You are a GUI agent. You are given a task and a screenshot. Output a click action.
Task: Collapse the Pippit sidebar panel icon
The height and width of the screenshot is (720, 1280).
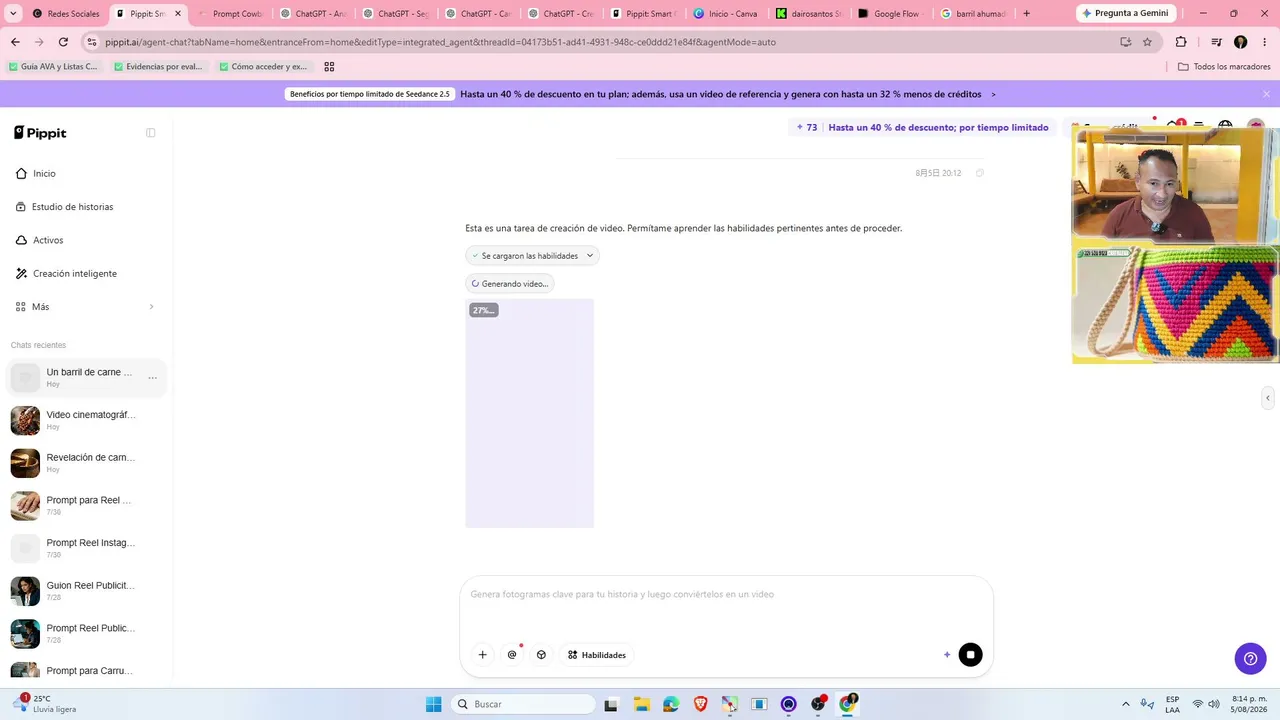pyautogui.click(x=151, y=133)
